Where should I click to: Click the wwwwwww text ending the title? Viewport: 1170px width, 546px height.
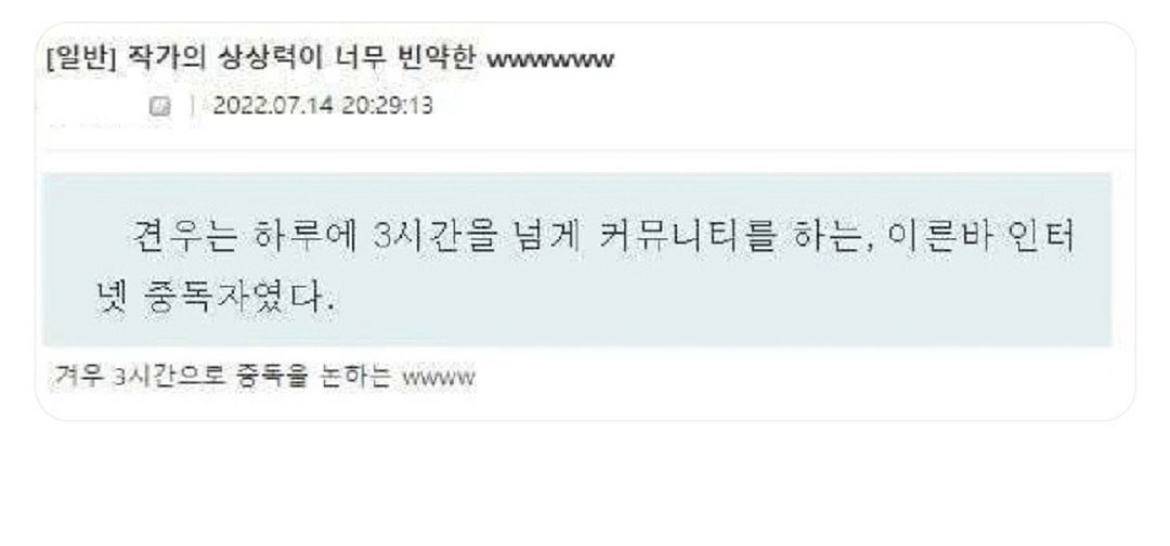point(550,60)
